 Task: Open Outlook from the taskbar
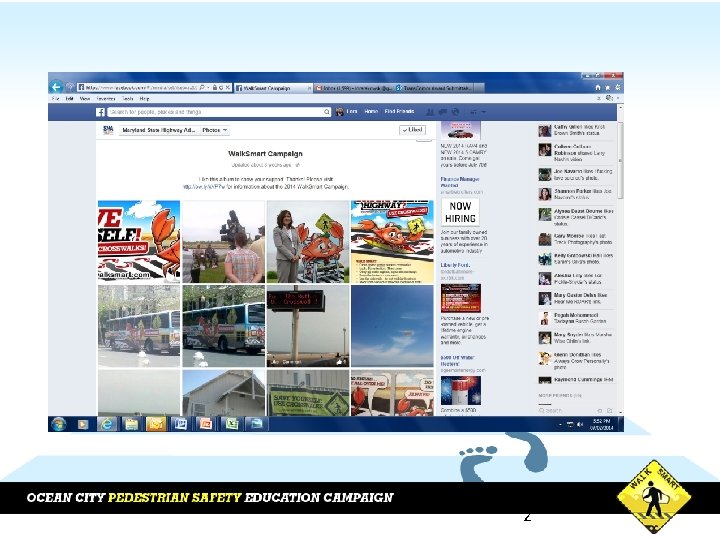point(156,424)
